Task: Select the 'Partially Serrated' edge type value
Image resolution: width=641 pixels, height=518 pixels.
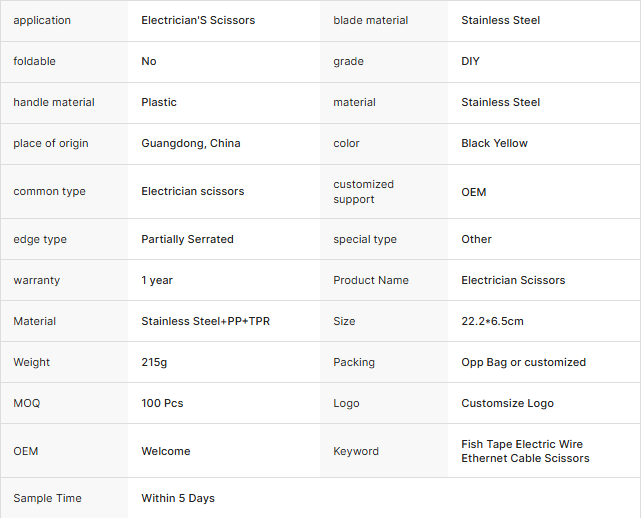Action: (188, 239)
